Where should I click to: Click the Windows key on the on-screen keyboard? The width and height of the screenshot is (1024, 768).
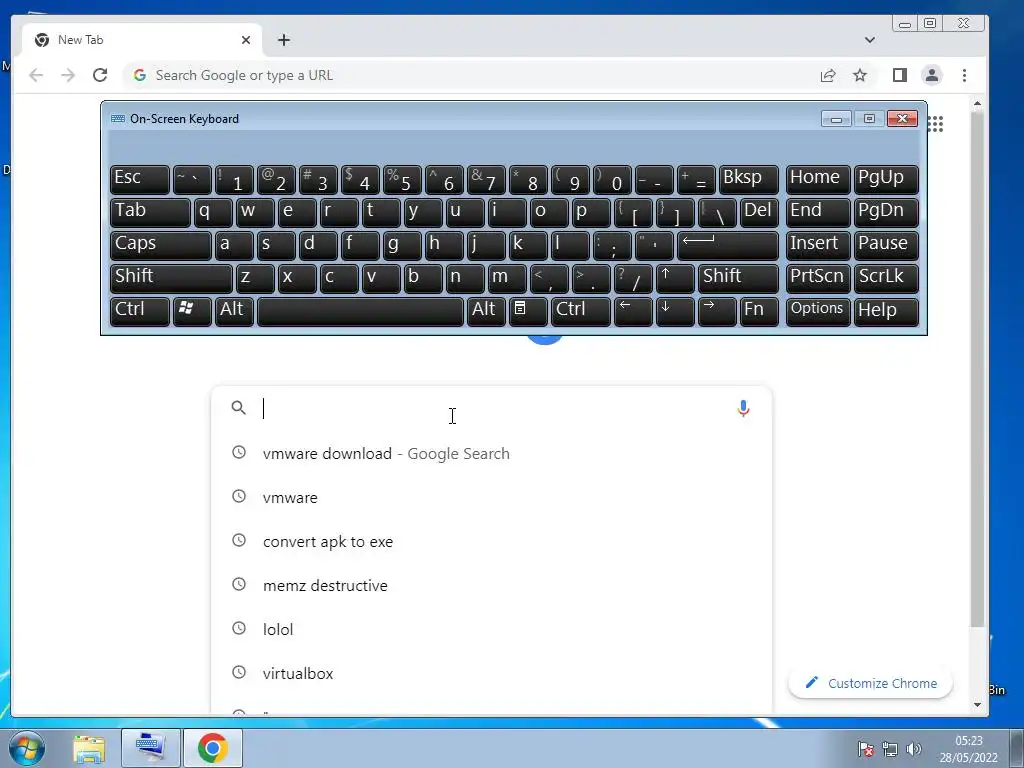coord(192,311)
